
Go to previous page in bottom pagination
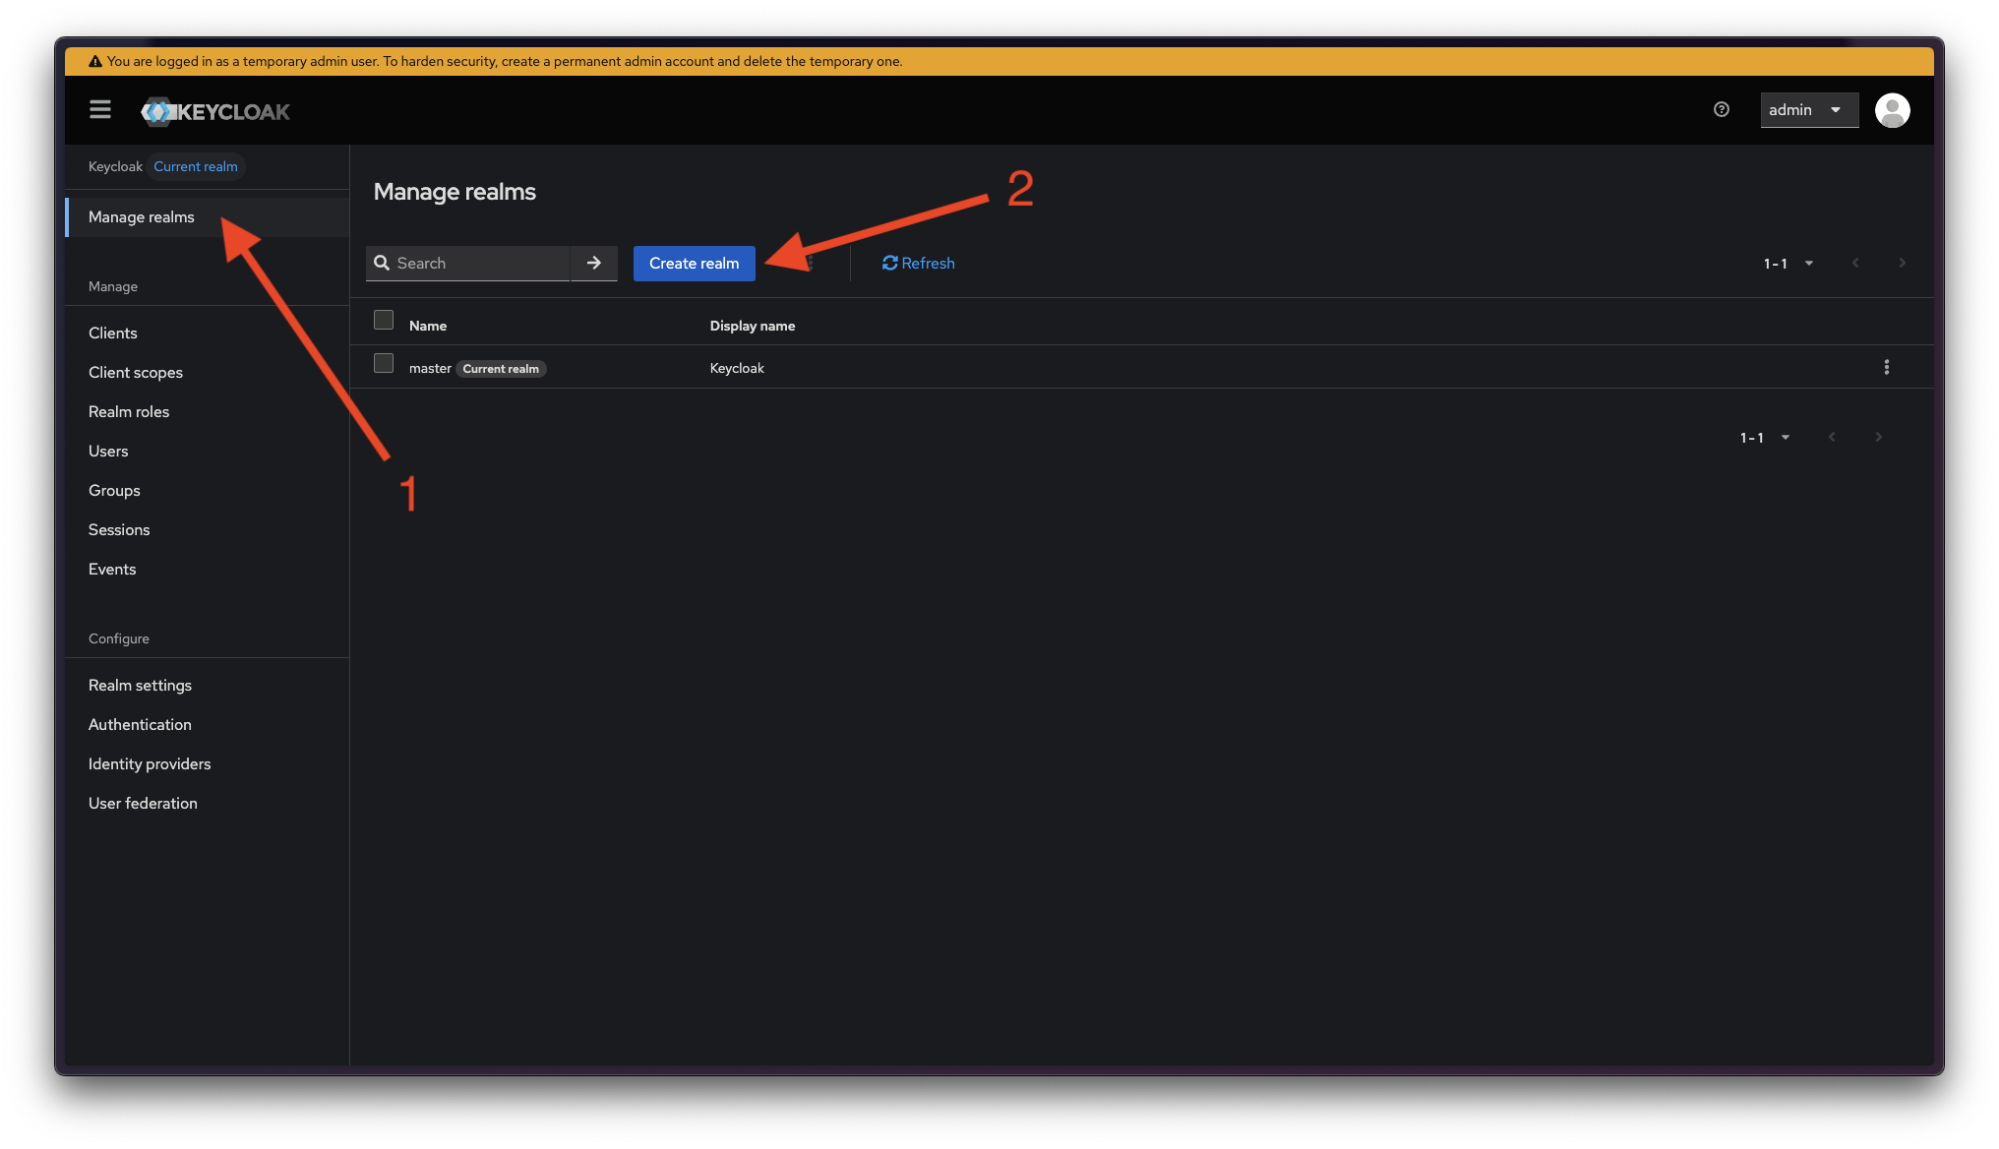(1831, 437)
